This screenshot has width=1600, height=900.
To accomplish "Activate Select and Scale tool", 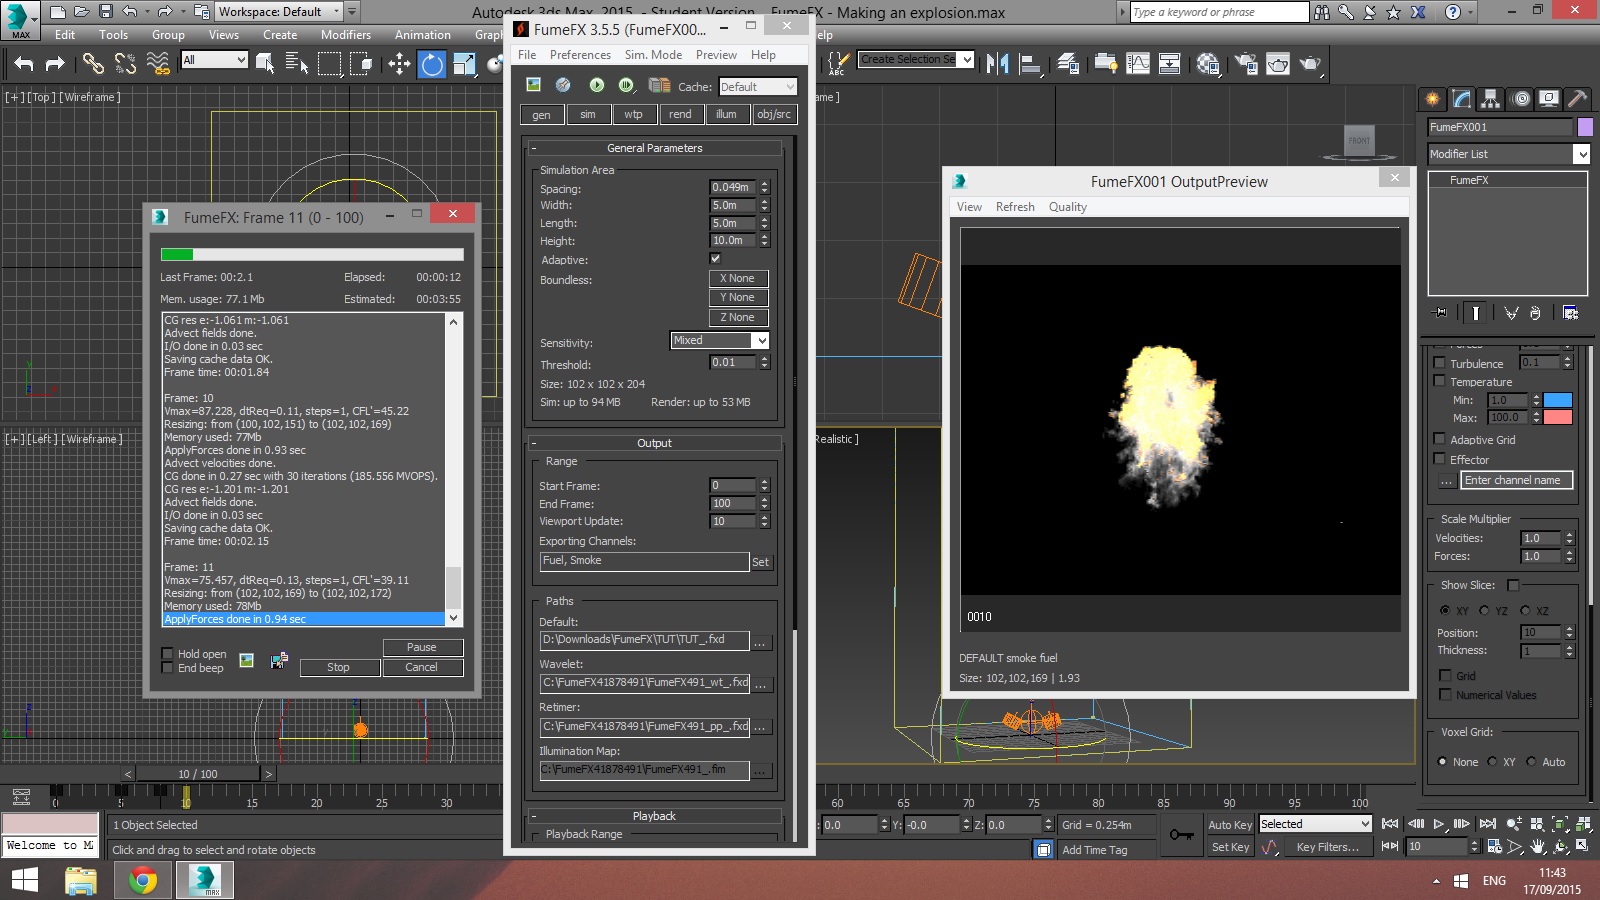I will (x=464, y=64).
